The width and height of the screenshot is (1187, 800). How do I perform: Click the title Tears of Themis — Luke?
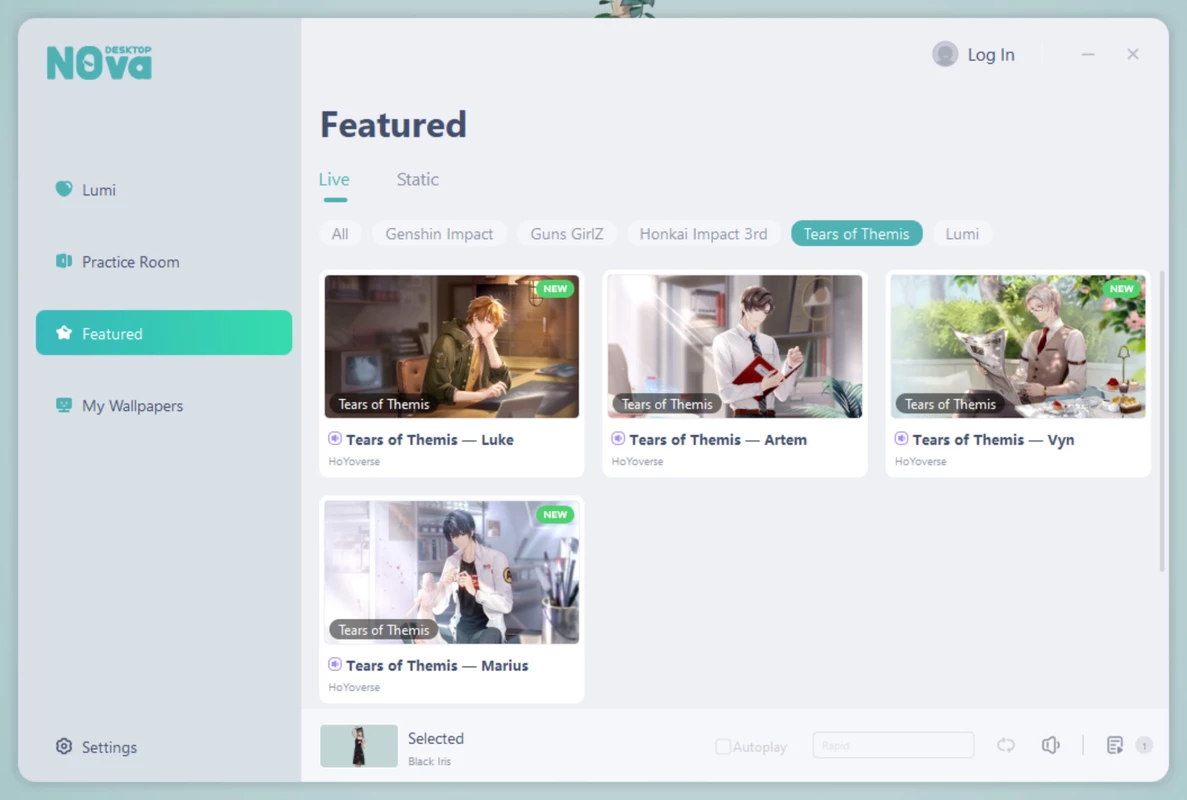pyautogui.click(x=430, y=440)
